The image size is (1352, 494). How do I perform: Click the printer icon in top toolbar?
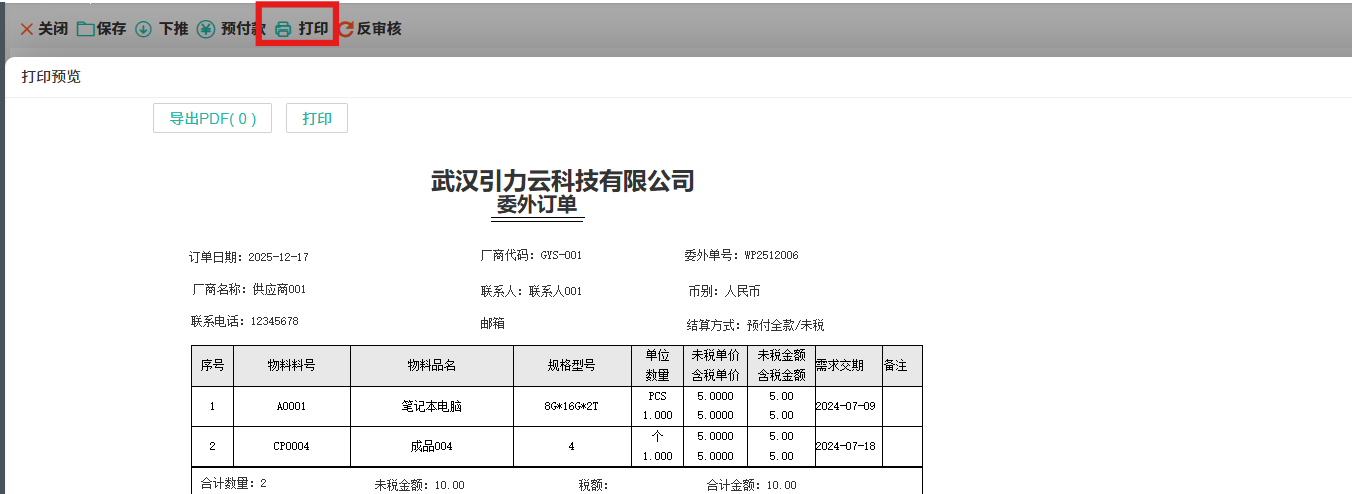pyautogui.click(x=284, y=29)
